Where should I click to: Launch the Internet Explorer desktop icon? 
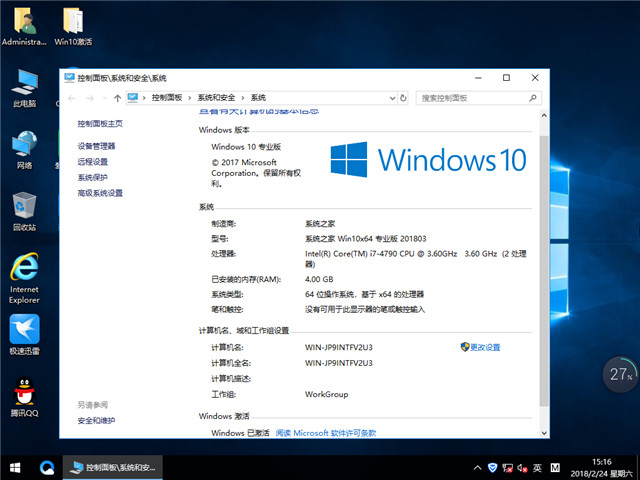coord(24,278)
